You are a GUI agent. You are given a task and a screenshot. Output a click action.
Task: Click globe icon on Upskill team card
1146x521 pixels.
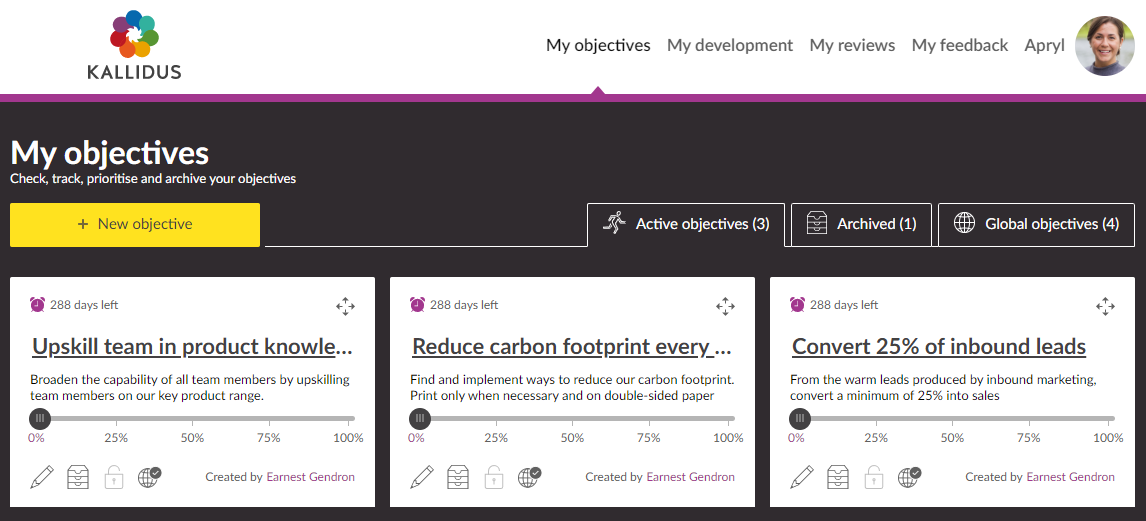(149, 477)
